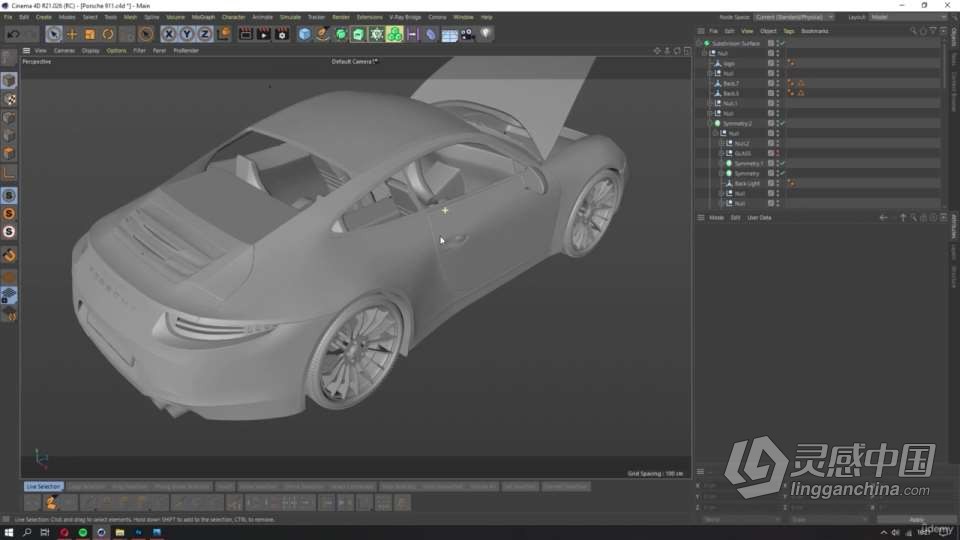The image size is (960, 540).
Task: Open Spotify from the taskbar
Action: tap(83, 533)
